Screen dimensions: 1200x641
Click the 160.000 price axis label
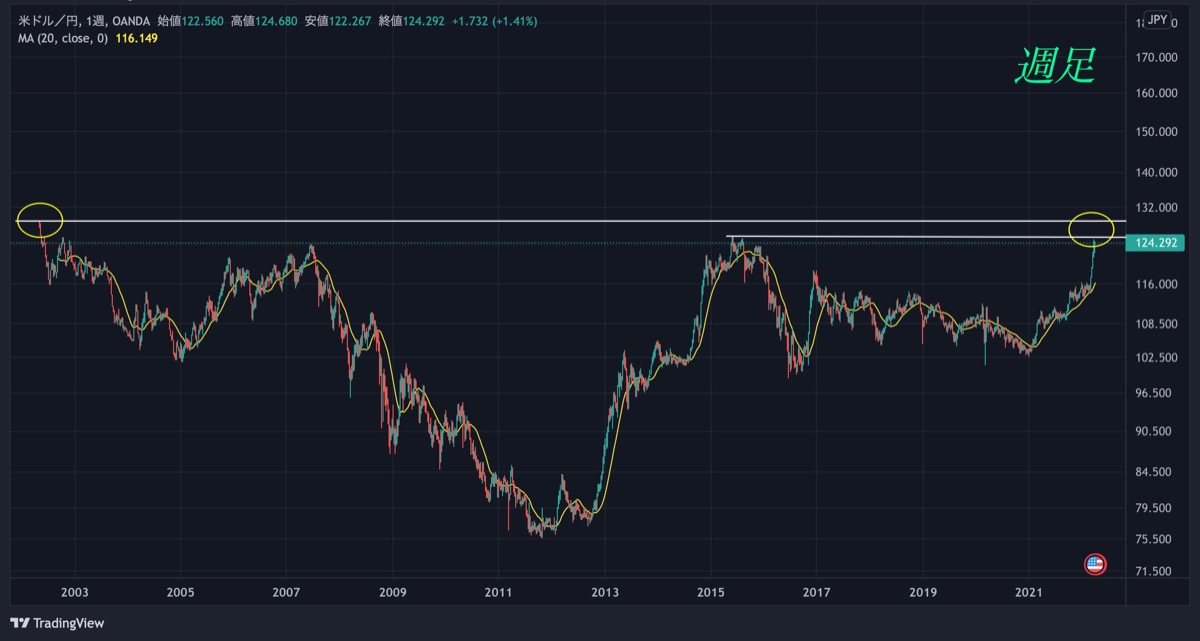(x=1157, y=94)
